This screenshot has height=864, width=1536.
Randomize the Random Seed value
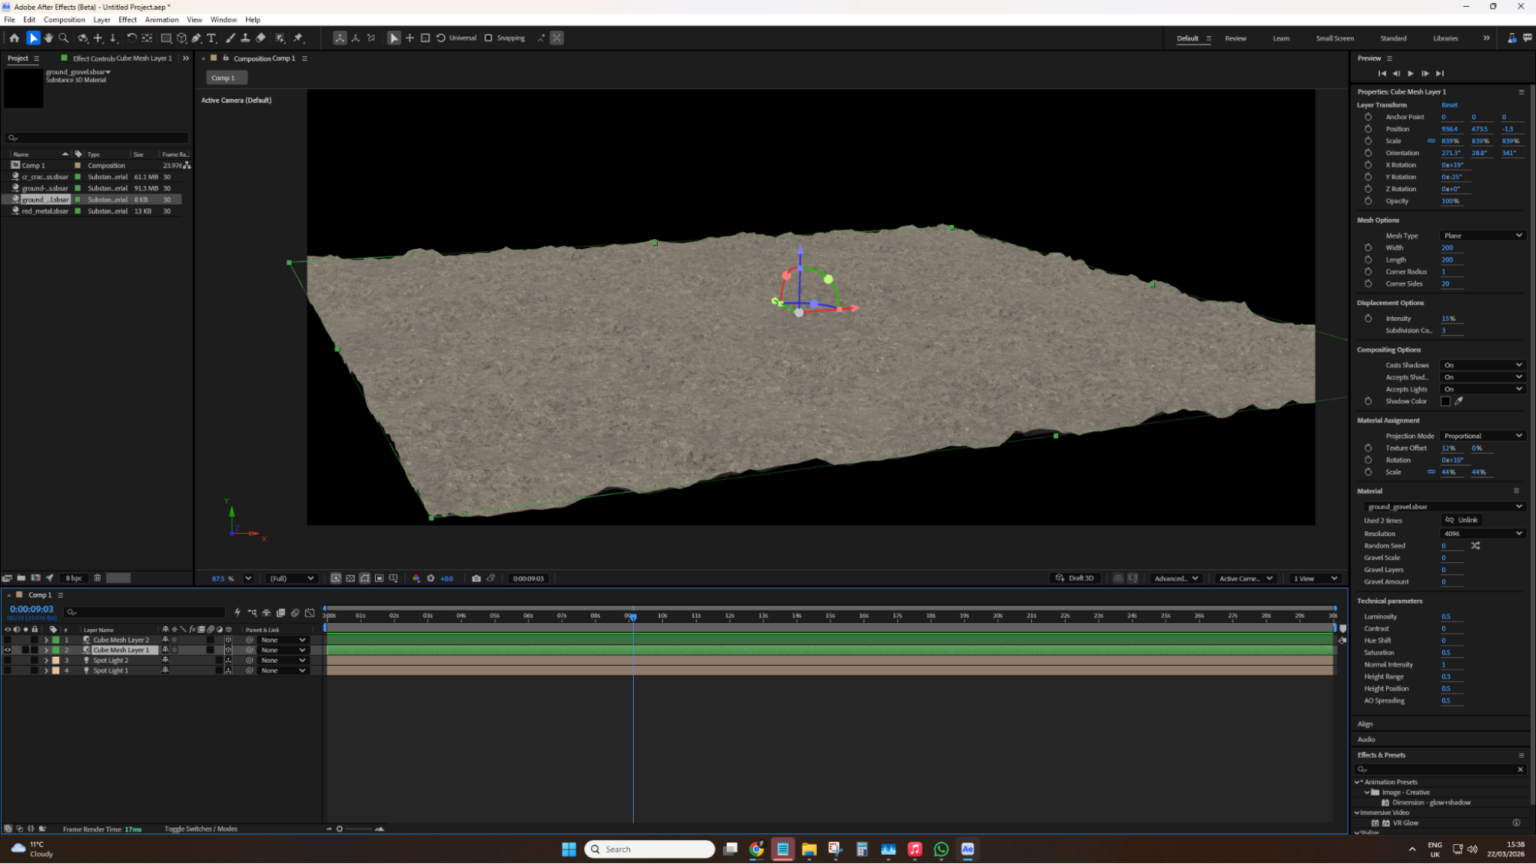pyautogui.click(x=1475, y=546)
